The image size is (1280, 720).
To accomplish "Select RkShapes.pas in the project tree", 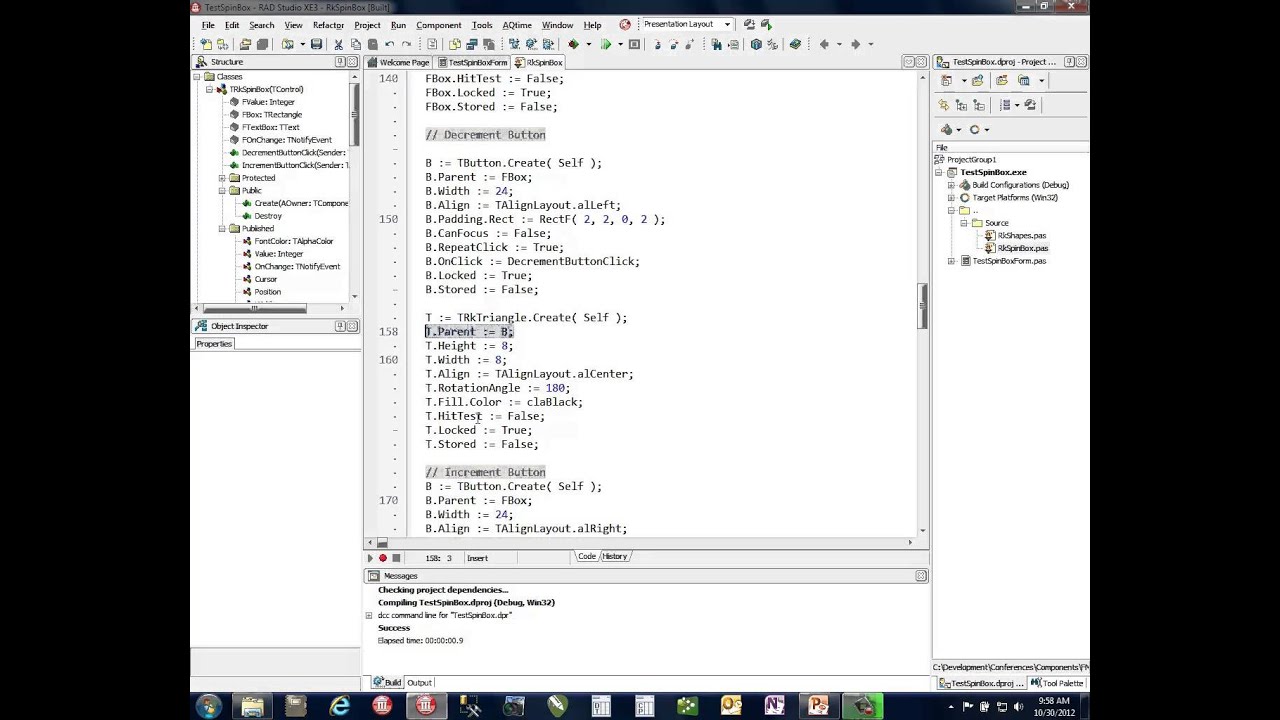I will 1021,236.
